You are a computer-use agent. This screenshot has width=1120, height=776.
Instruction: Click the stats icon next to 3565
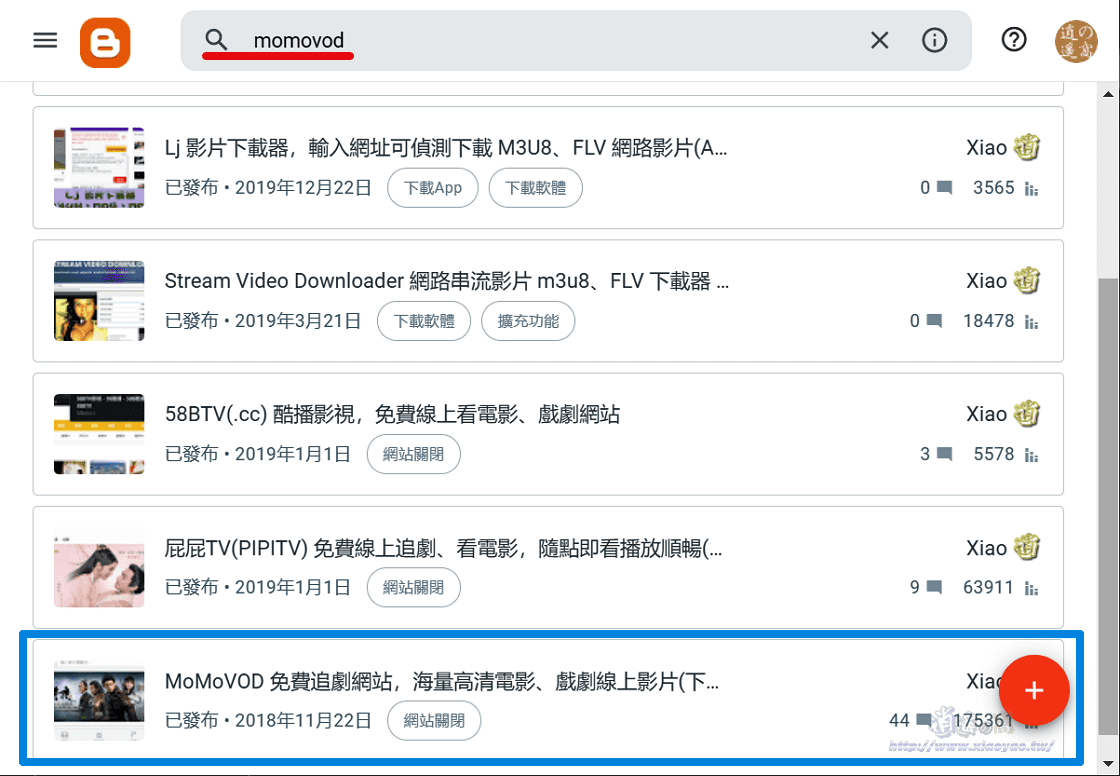point(1031,189)
